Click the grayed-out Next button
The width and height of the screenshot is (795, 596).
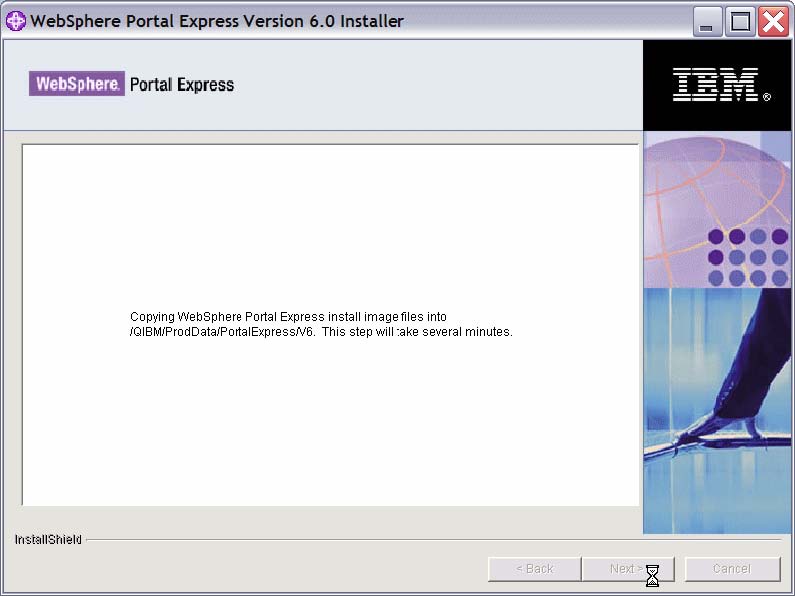pos(628,569)
